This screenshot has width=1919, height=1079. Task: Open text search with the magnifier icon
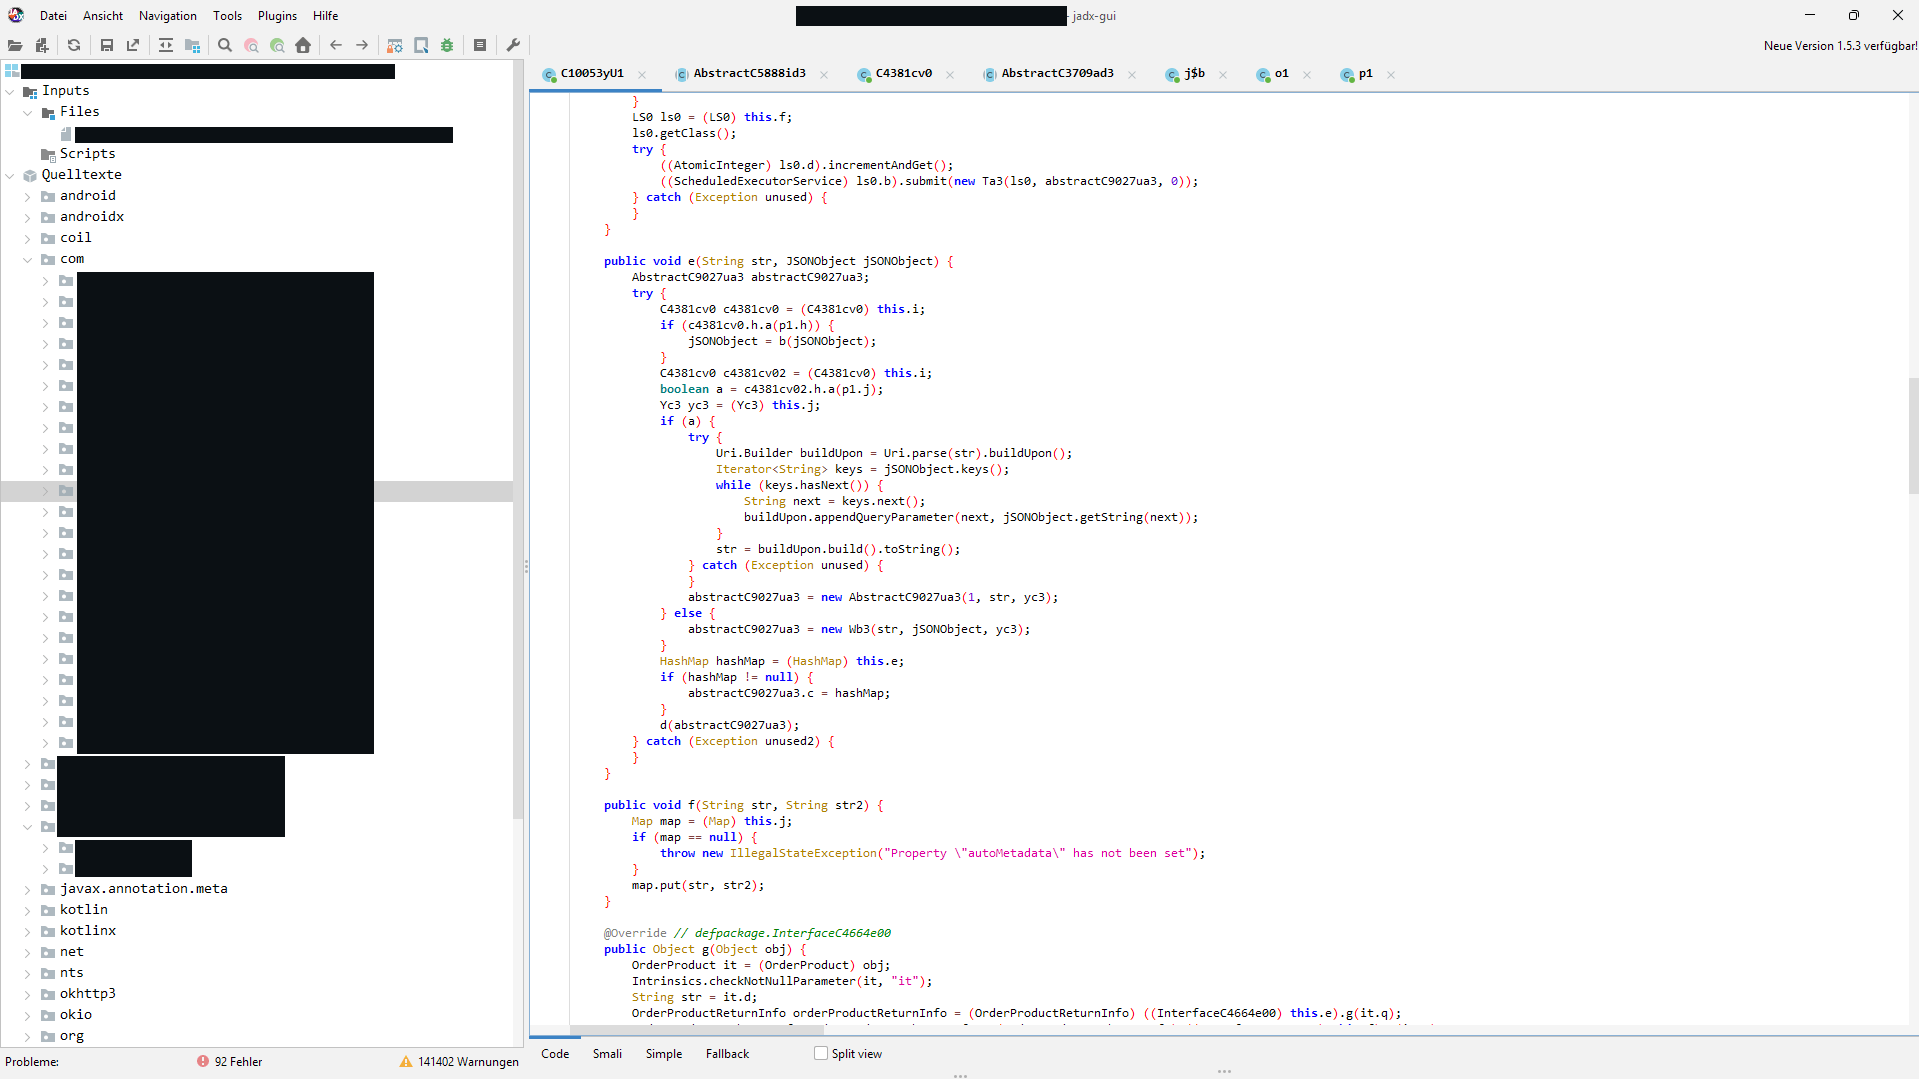(224, 45)
